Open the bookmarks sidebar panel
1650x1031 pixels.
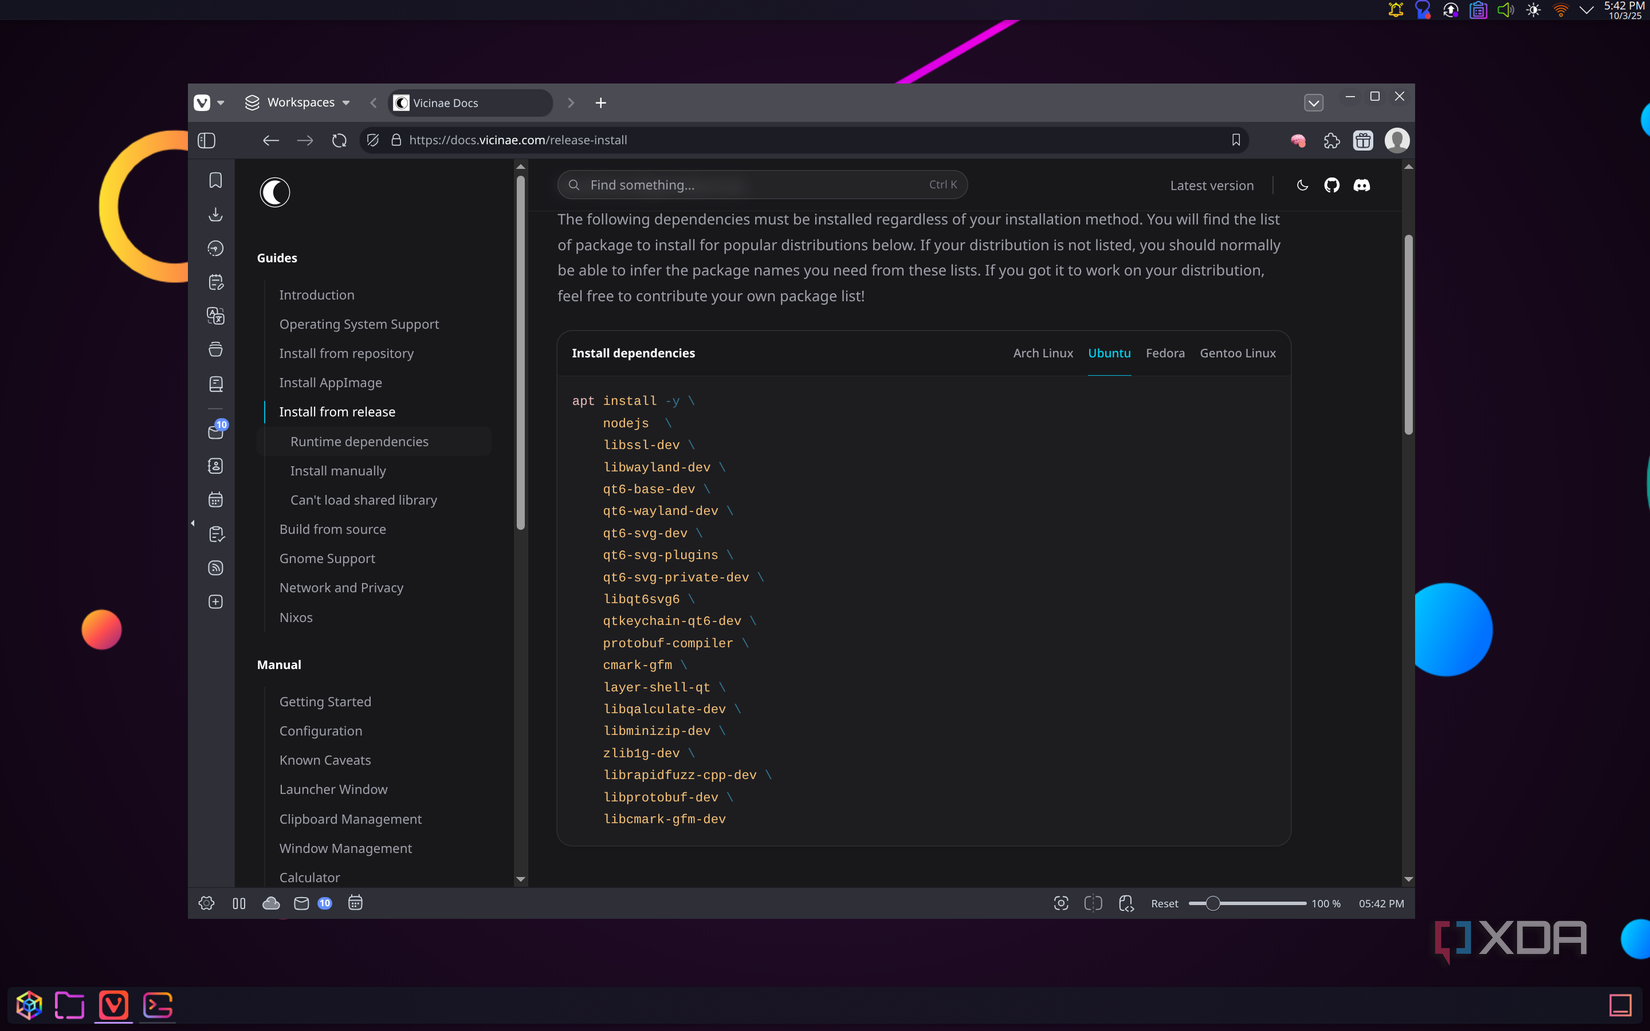215,179
